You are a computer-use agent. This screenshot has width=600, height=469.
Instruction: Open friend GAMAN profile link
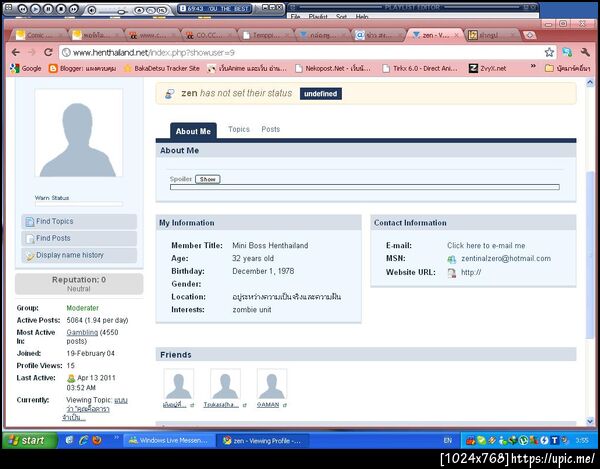268,405
